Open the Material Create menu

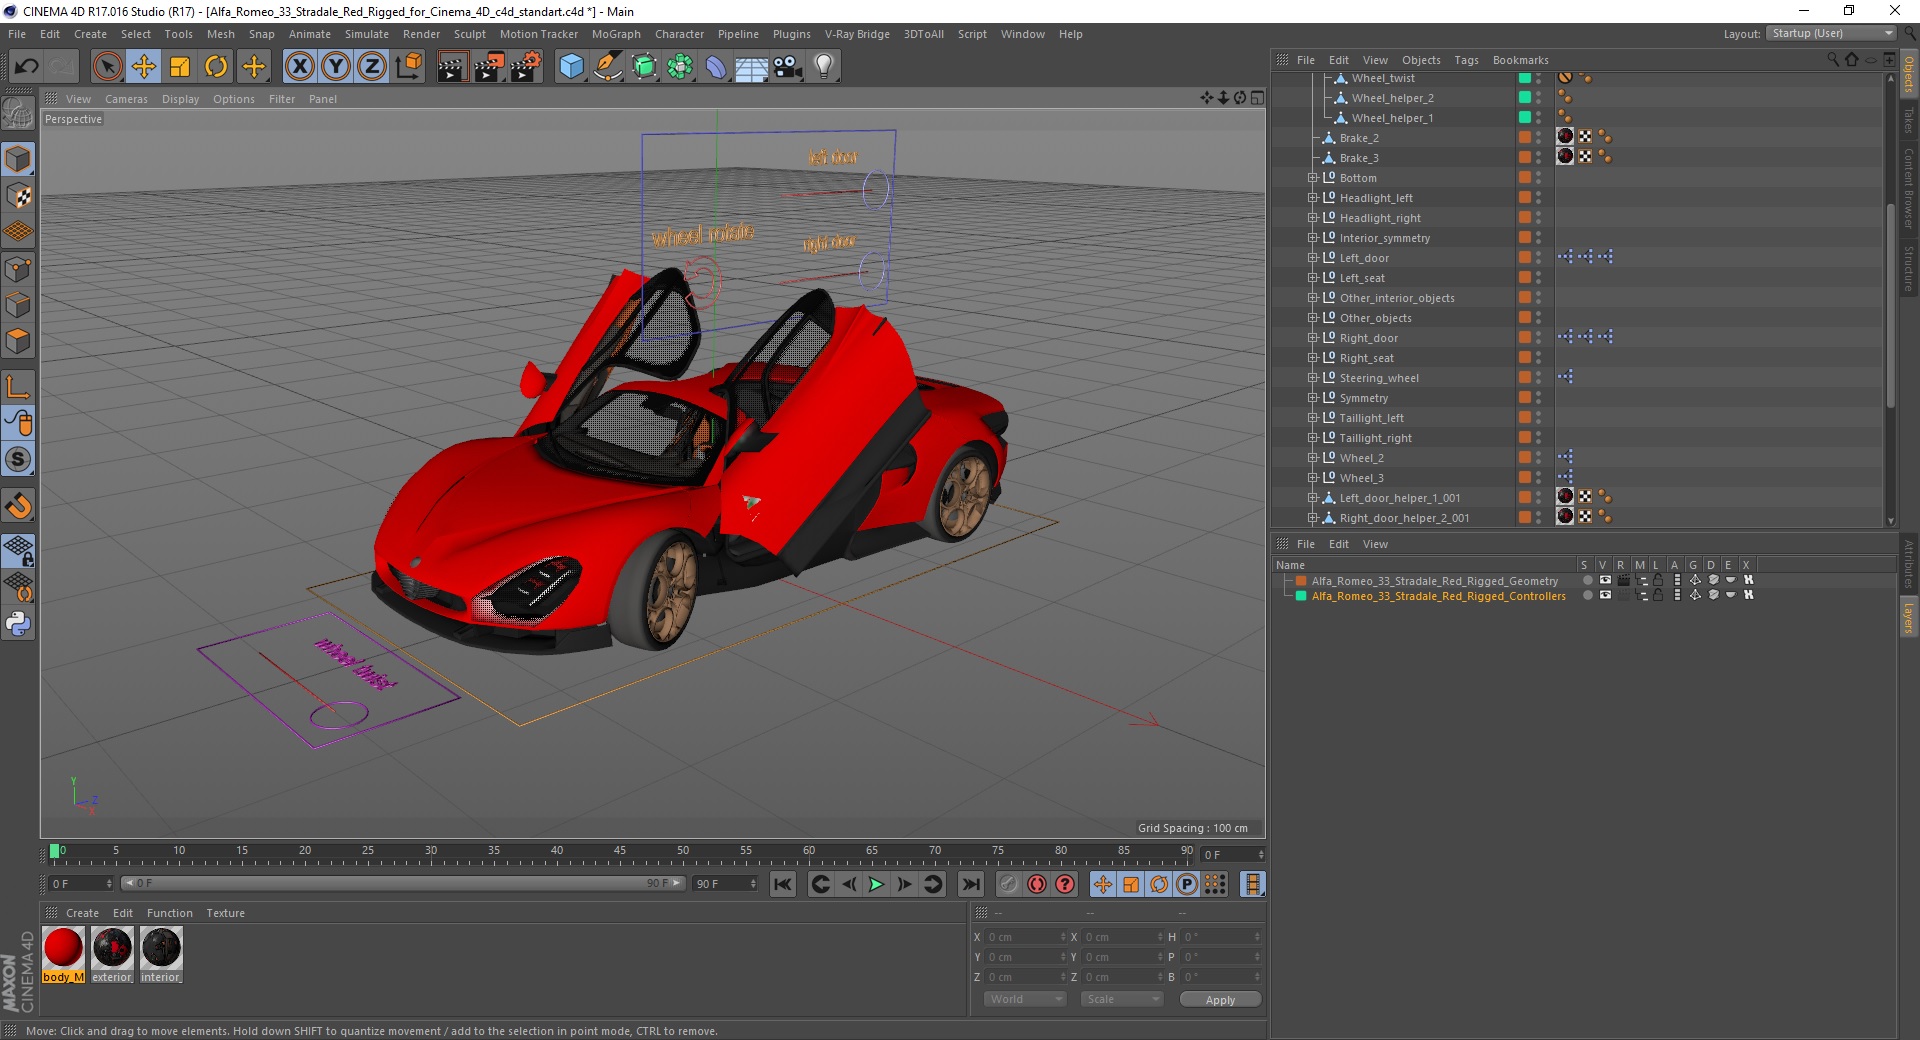(x=82, y=913)
